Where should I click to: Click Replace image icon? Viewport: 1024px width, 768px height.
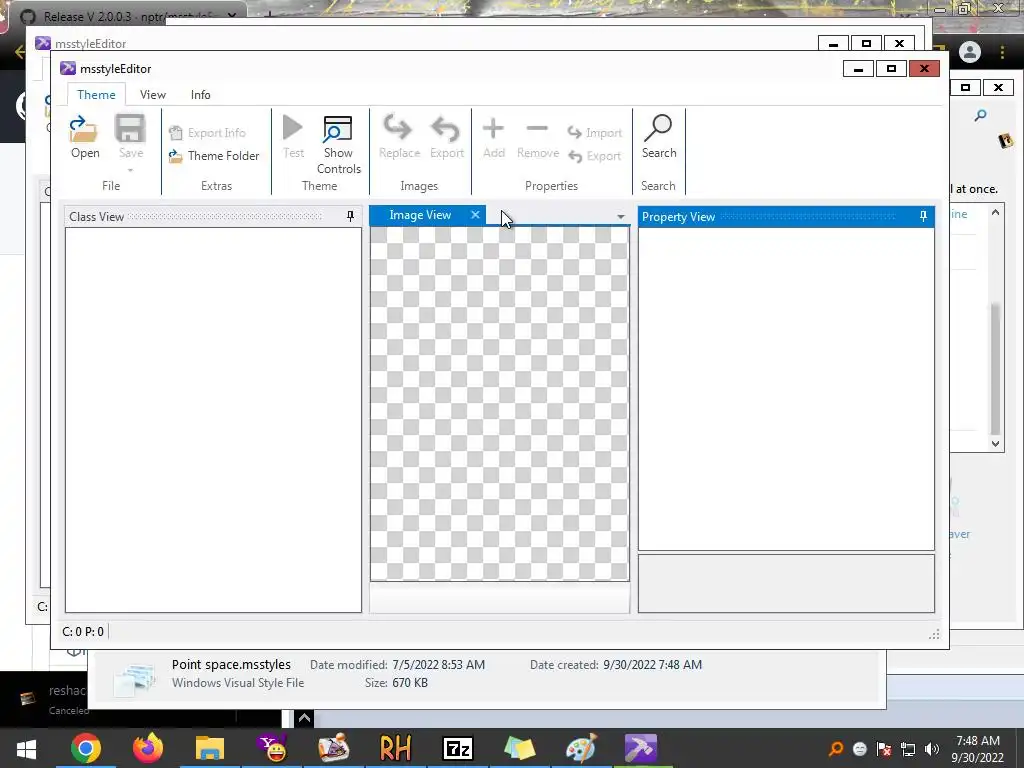[398, 128]
